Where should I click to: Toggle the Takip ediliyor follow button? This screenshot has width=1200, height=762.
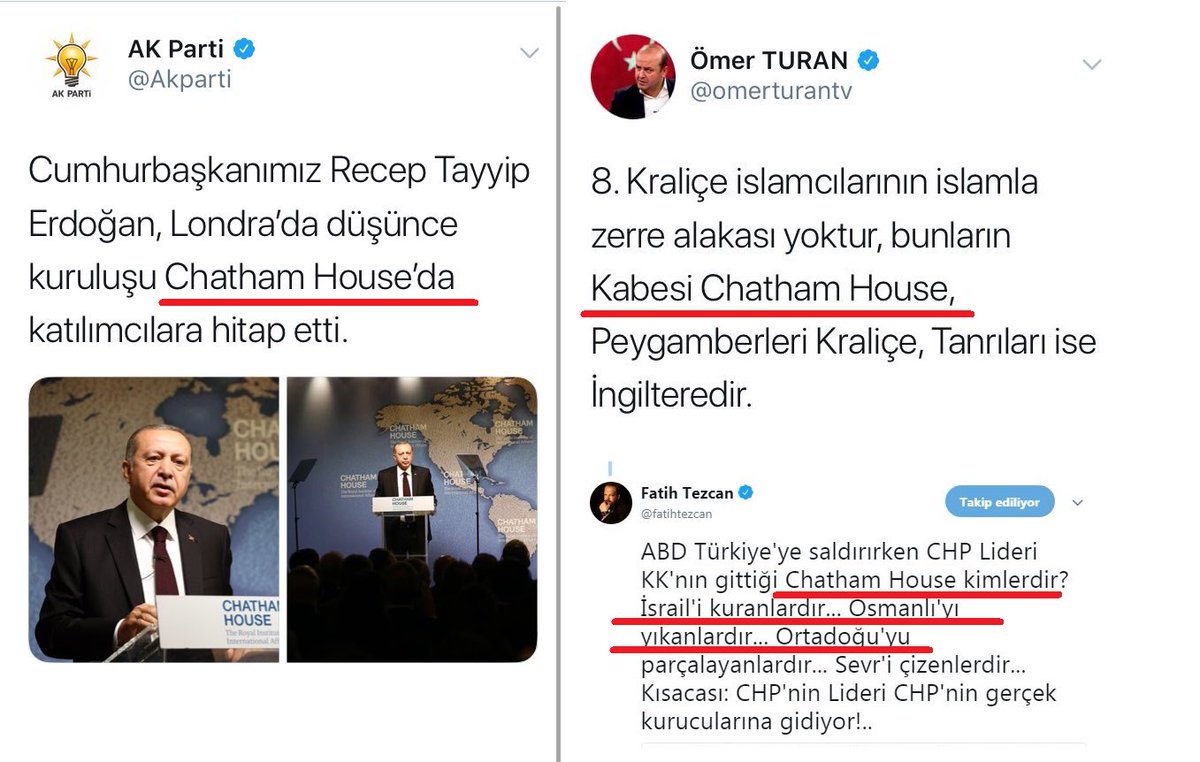pos(1000,502)
